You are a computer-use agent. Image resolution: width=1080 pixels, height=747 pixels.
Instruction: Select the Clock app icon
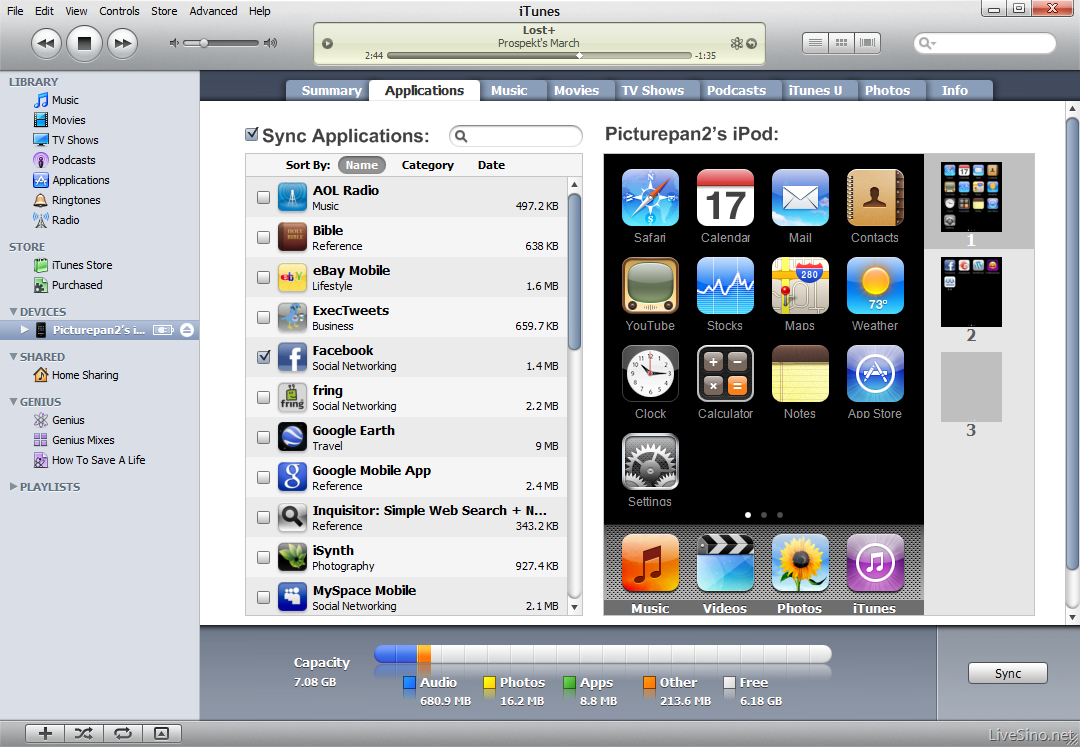650,374
